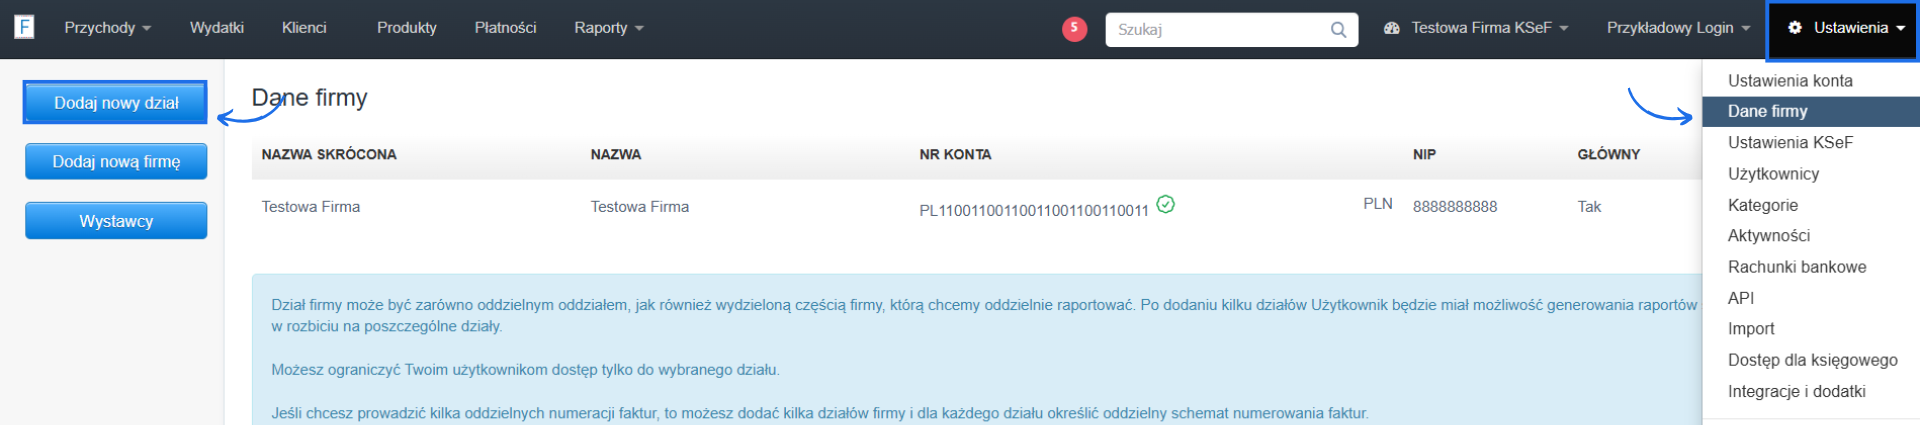This screenshot has width=1920, height=425.
Task: Click the verified account checkmark icon
Action: point(1165,204)
